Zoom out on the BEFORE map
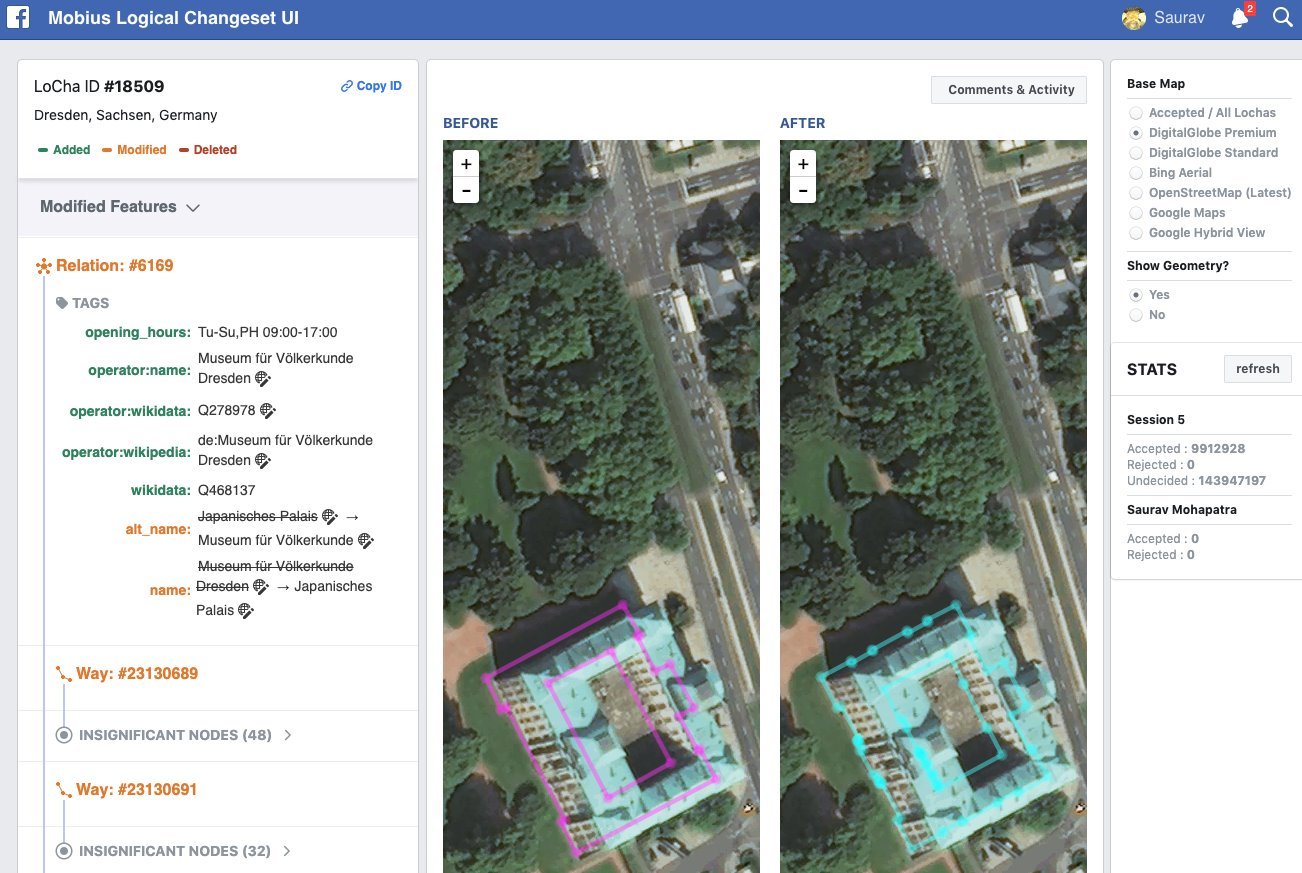The image size is (1302, 873). 466,190
